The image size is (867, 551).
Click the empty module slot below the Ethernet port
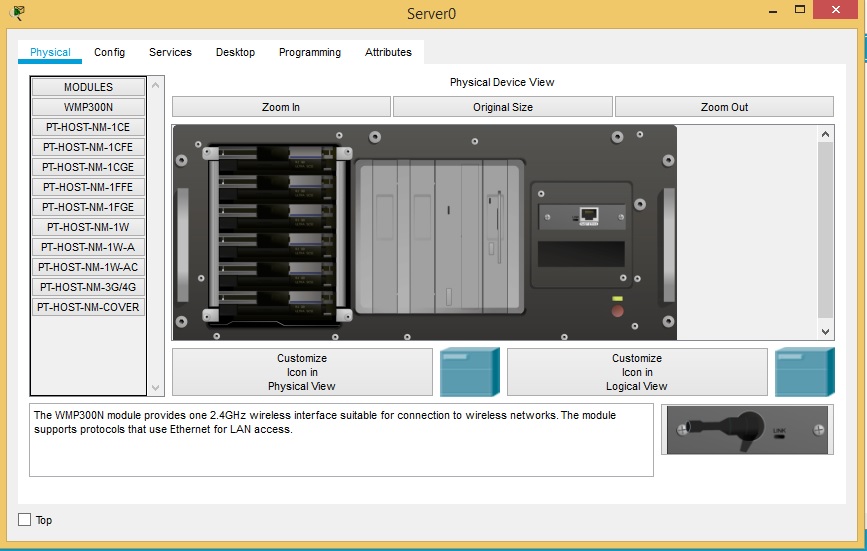pyautogui.click(x=581, y=254)
